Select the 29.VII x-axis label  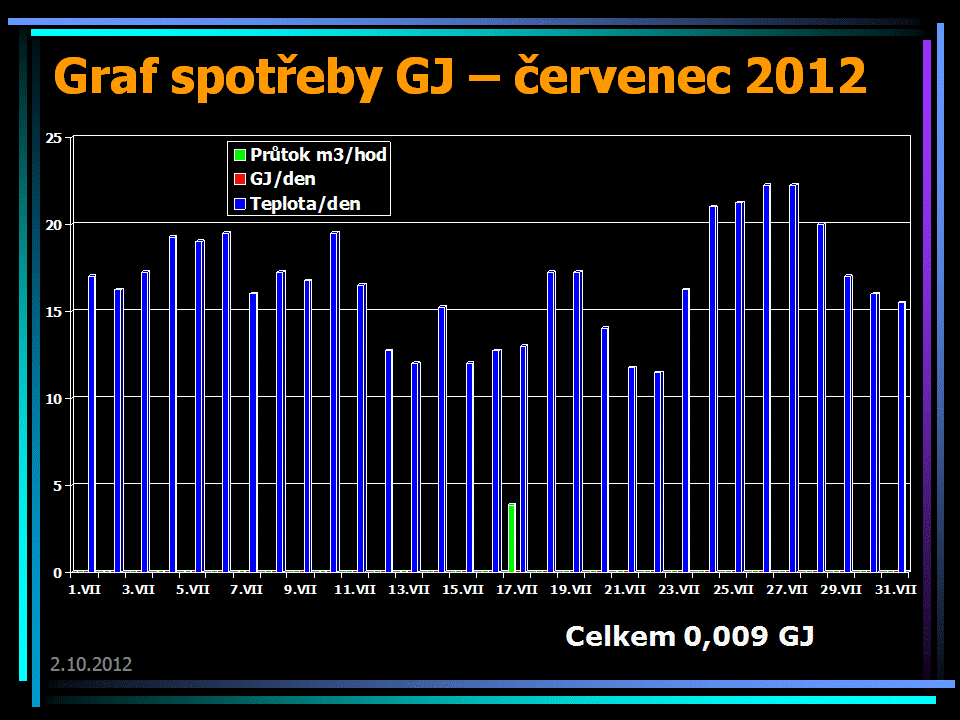(841, 590)
